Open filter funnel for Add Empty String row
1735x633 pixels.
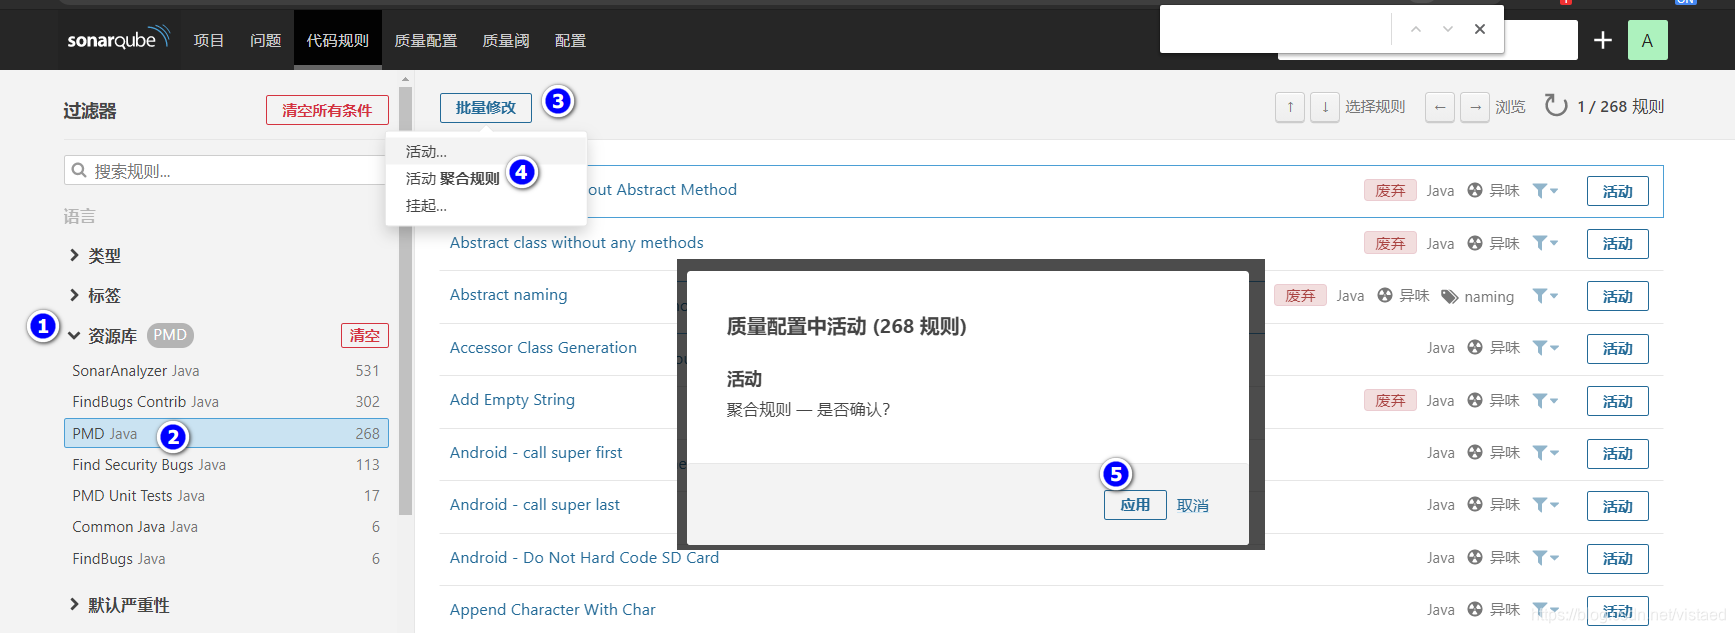[x=1545, y=401]
